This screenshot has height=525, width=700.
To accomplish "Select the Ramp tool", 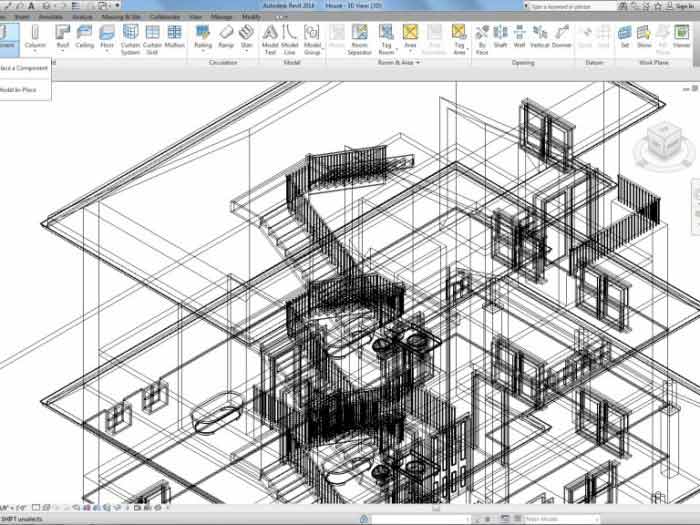I will (x=226, y=37).
